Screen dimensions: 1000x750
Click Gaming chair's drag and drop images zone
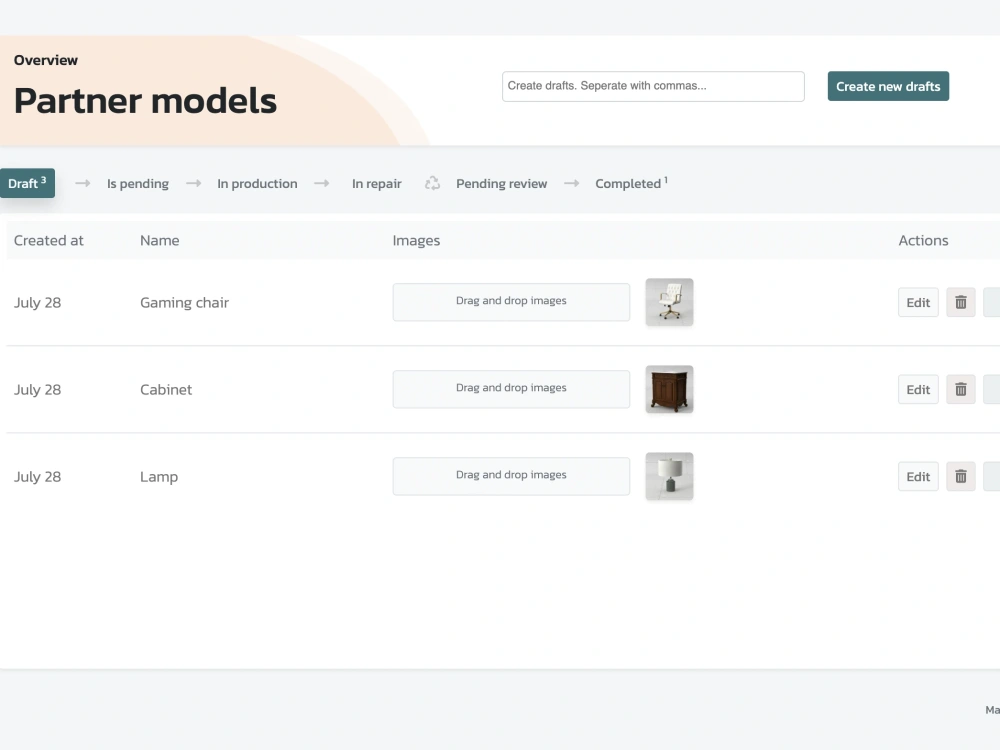[511, 302]
